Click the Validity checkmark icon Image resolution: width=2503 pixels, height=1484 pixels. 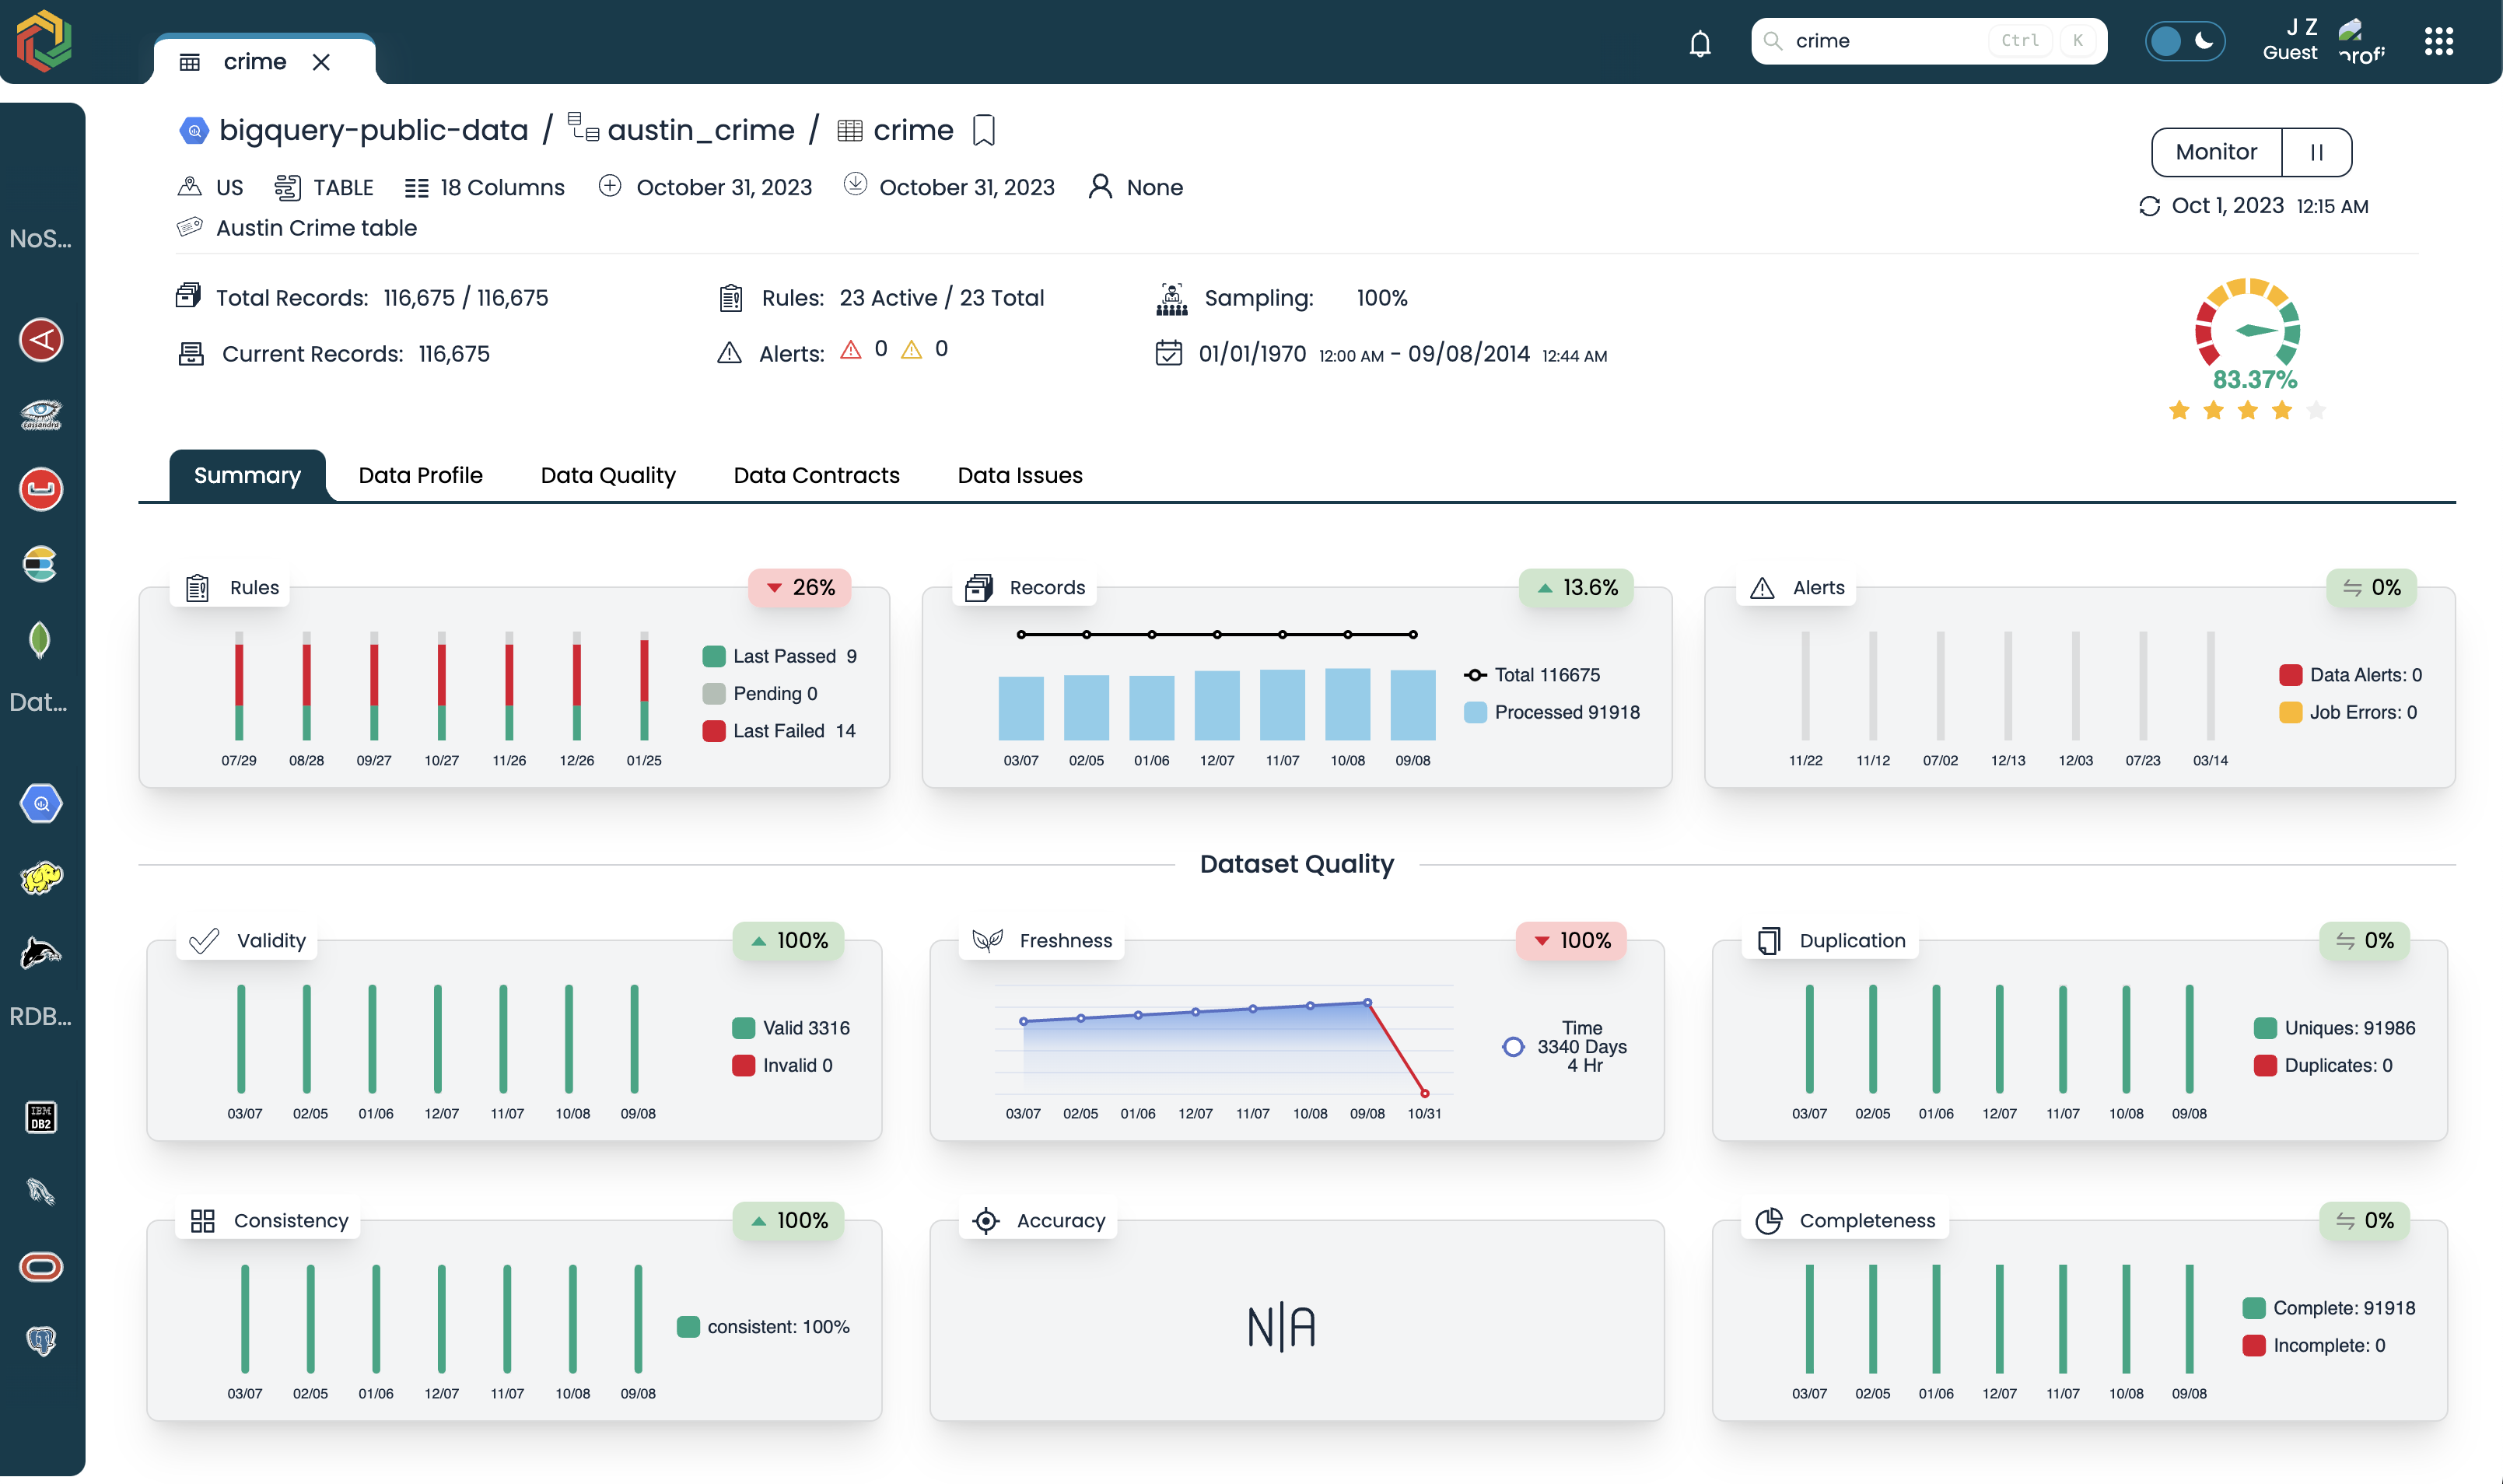(x=204, y=941)
